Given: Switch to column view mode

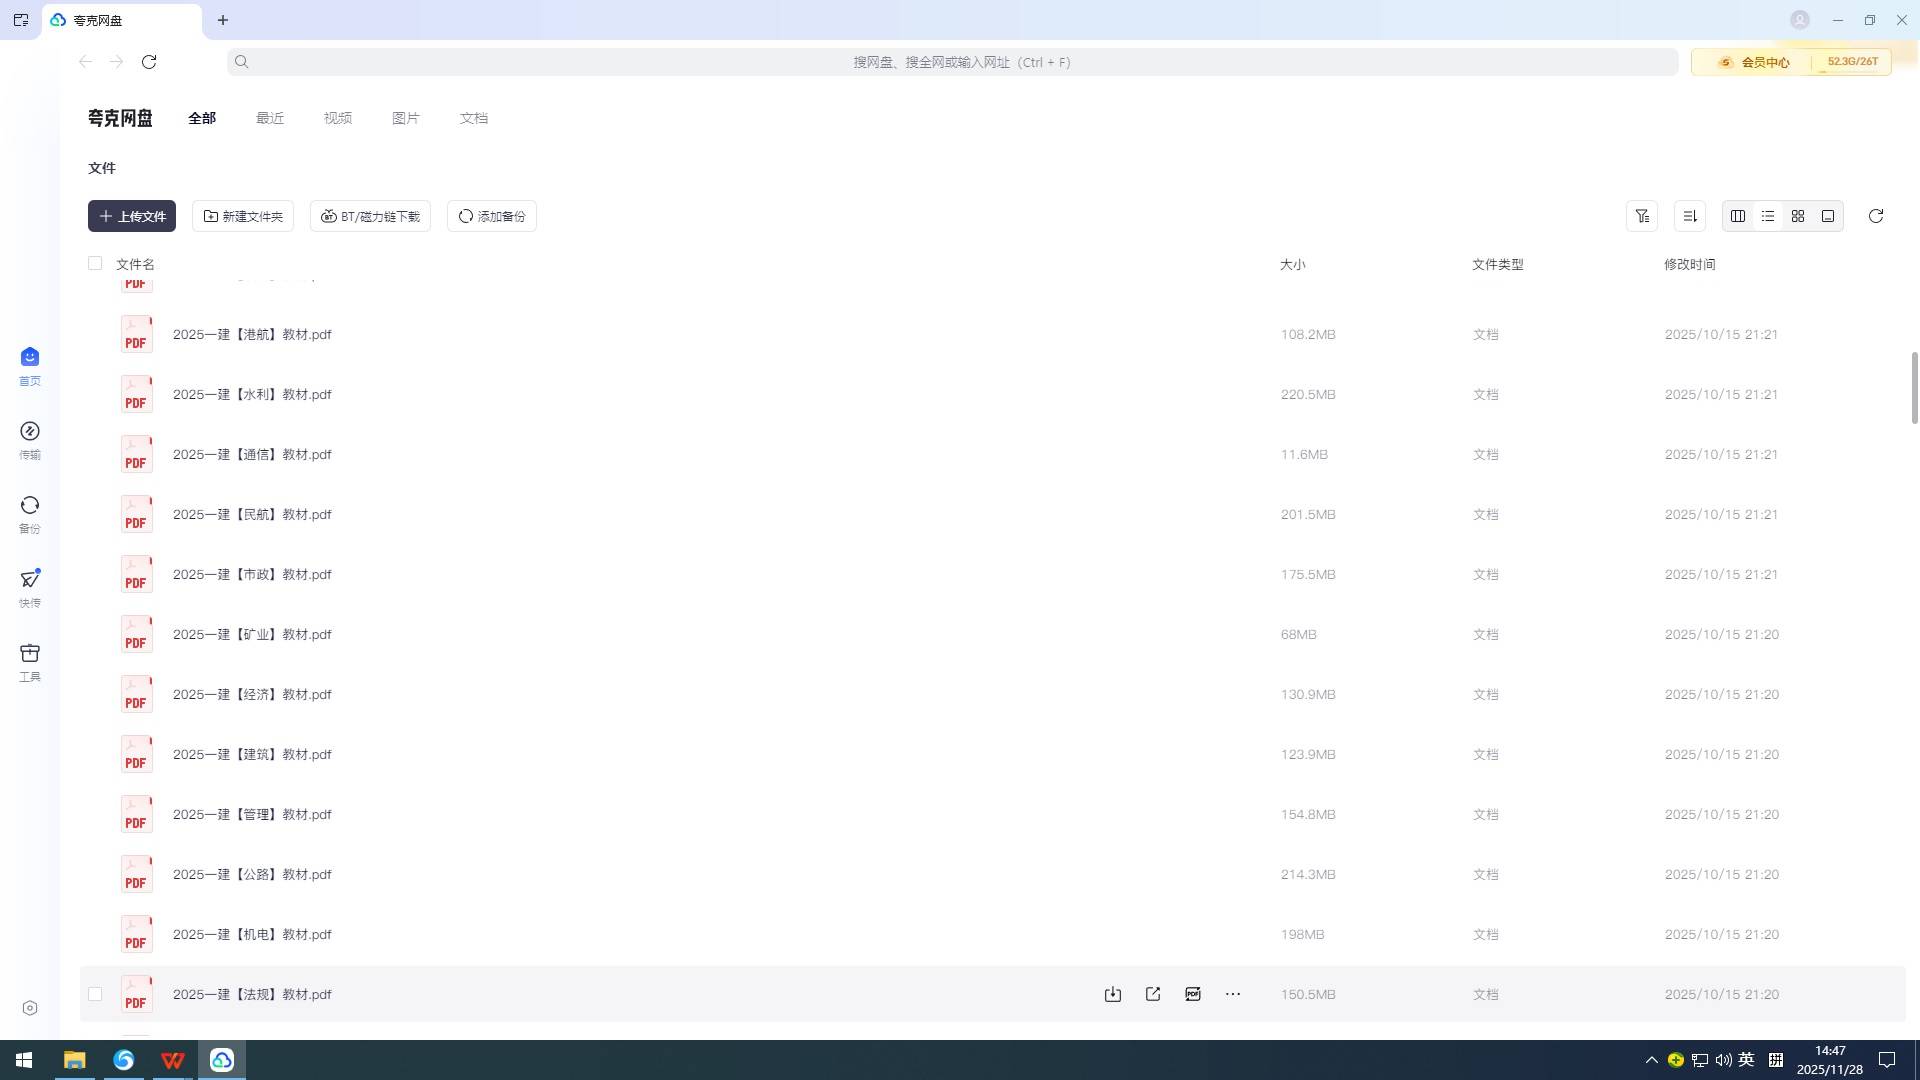Looking at the screenshot, I should pos(1737,216).
